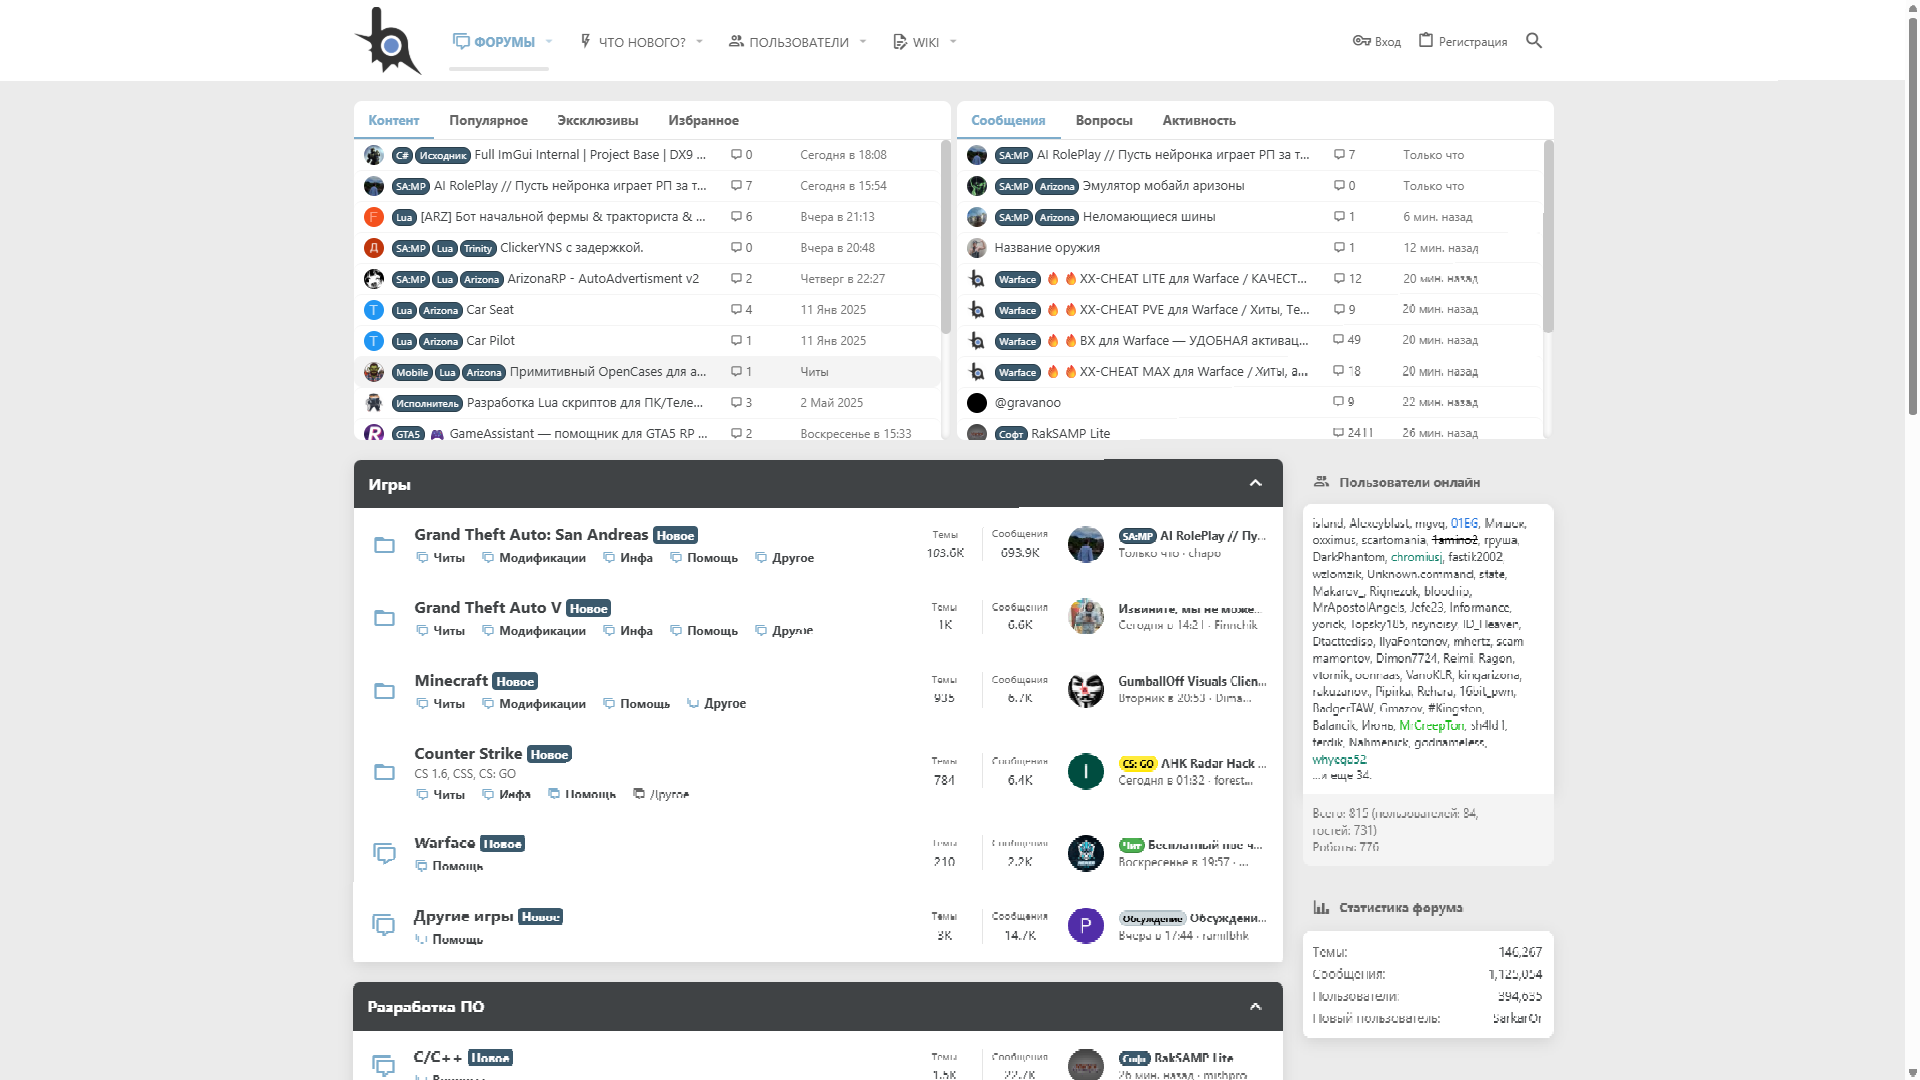Open the Car Pilot thread
The image size is (1920, 1080).
pyautogui.click(x=490, y=341)
